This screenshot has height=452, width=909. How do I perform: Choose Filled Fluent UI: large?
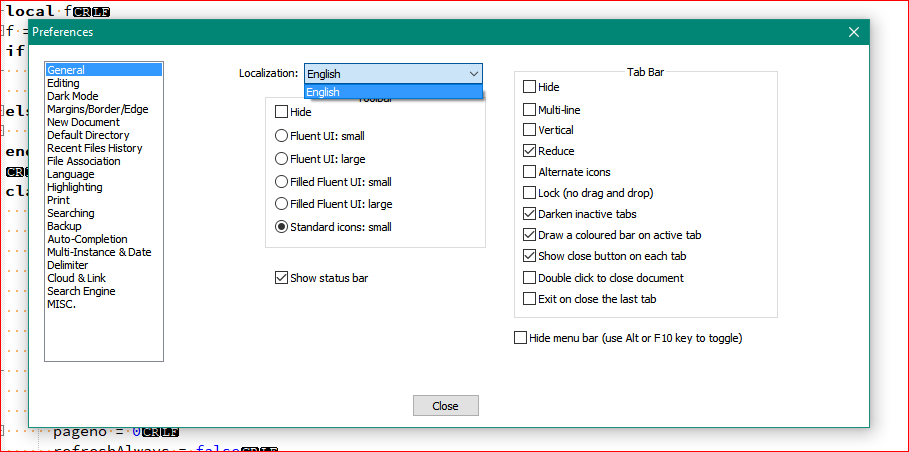pyautogui.click(x=281, y=205)
